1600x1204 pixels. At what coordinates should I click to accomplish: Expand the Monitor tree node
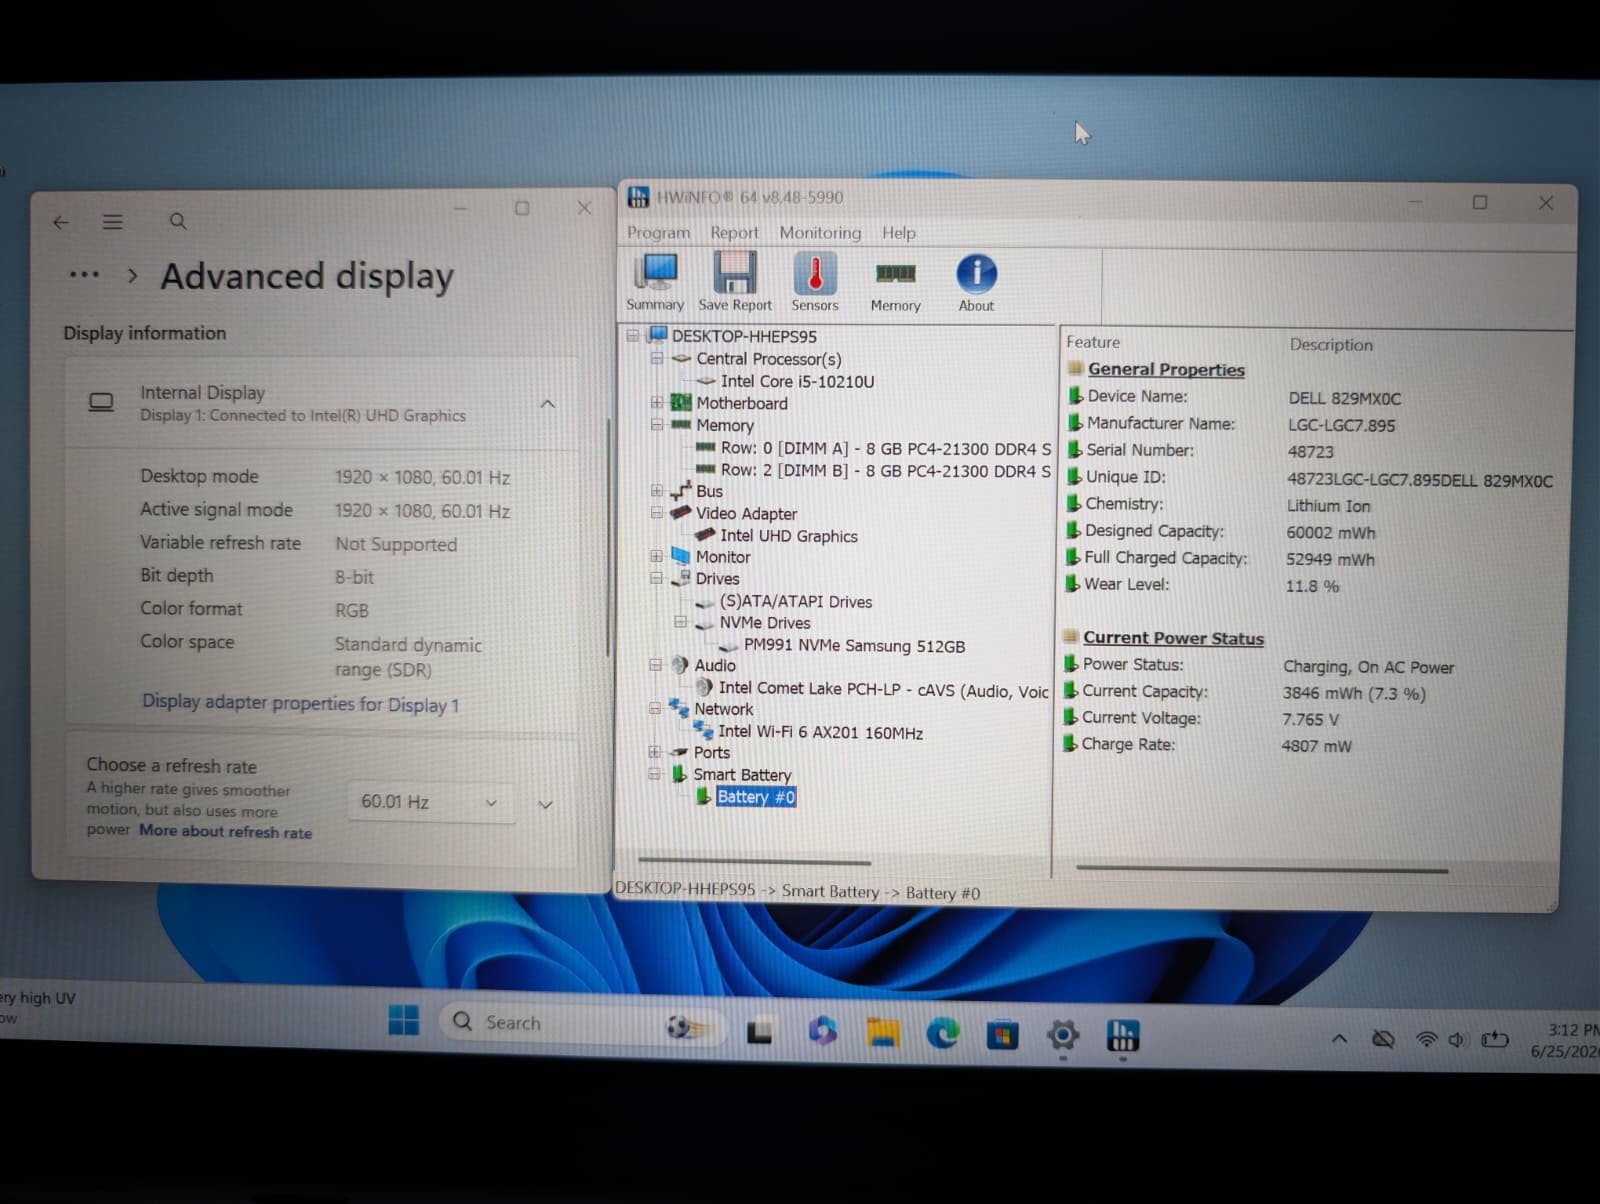point(656,556)
